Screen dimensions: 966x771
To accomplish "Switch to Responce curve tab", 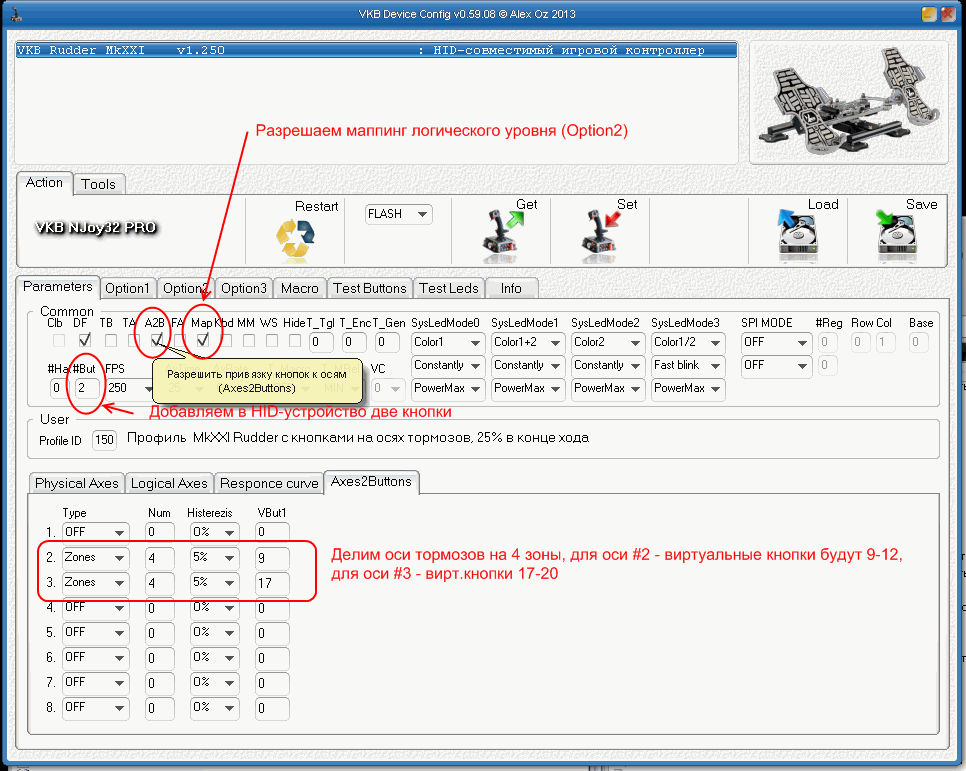I will [x=269, y=483].
